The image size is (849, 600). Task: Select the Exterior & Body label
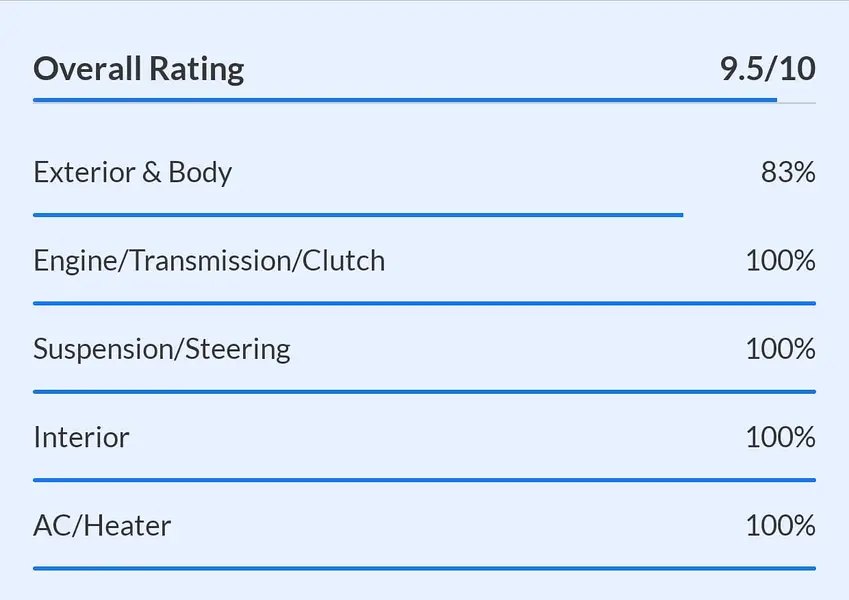133,172
